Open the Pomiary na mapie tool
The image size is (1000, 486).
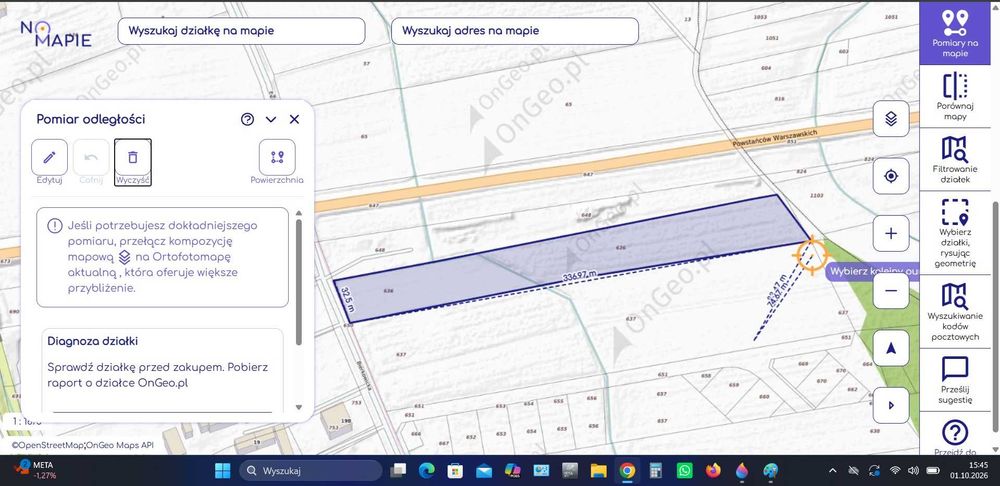[x=955, y=33]
